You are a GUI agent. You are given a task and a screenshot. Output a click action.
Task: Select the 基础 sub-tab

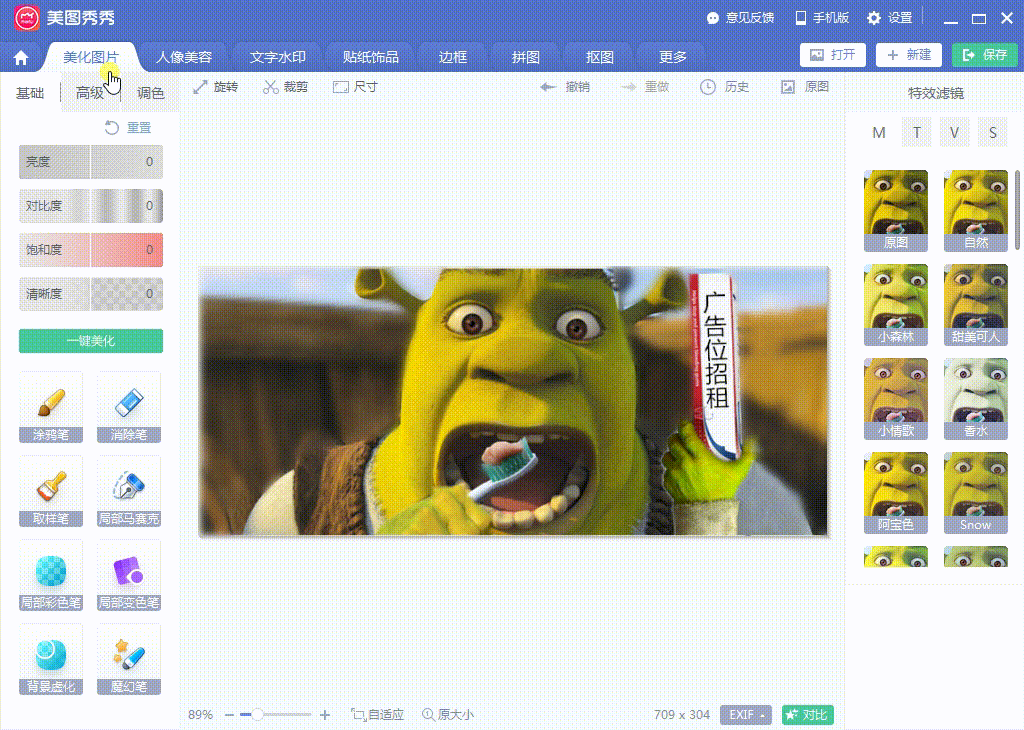30,93
